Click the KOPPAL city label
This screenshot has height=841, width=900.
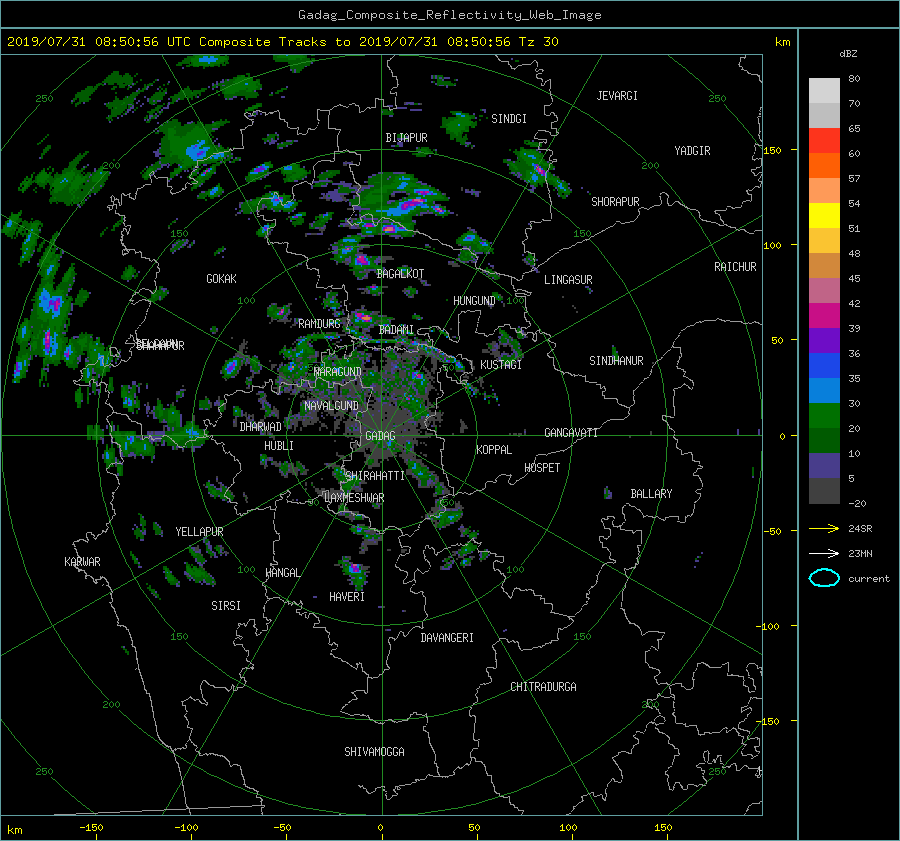tap(494, 450)
